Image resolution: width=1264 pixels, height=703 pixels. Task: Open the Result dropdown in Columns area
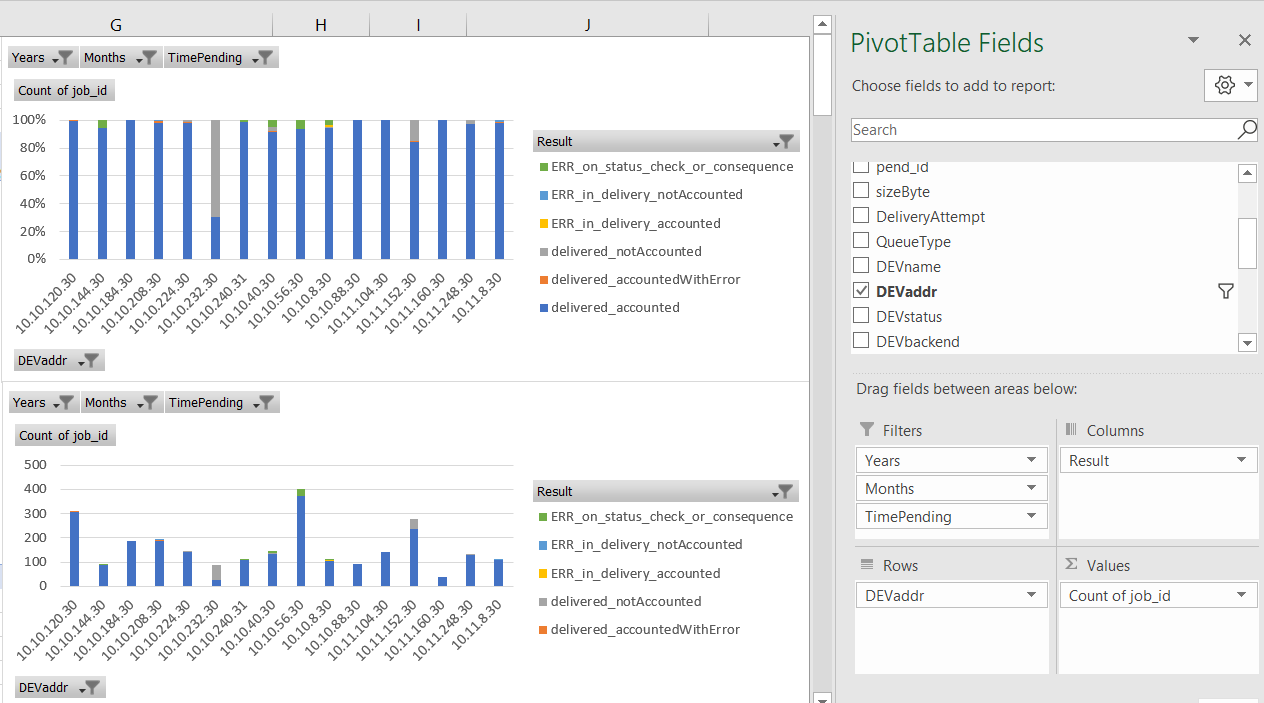click(1241, 460)
